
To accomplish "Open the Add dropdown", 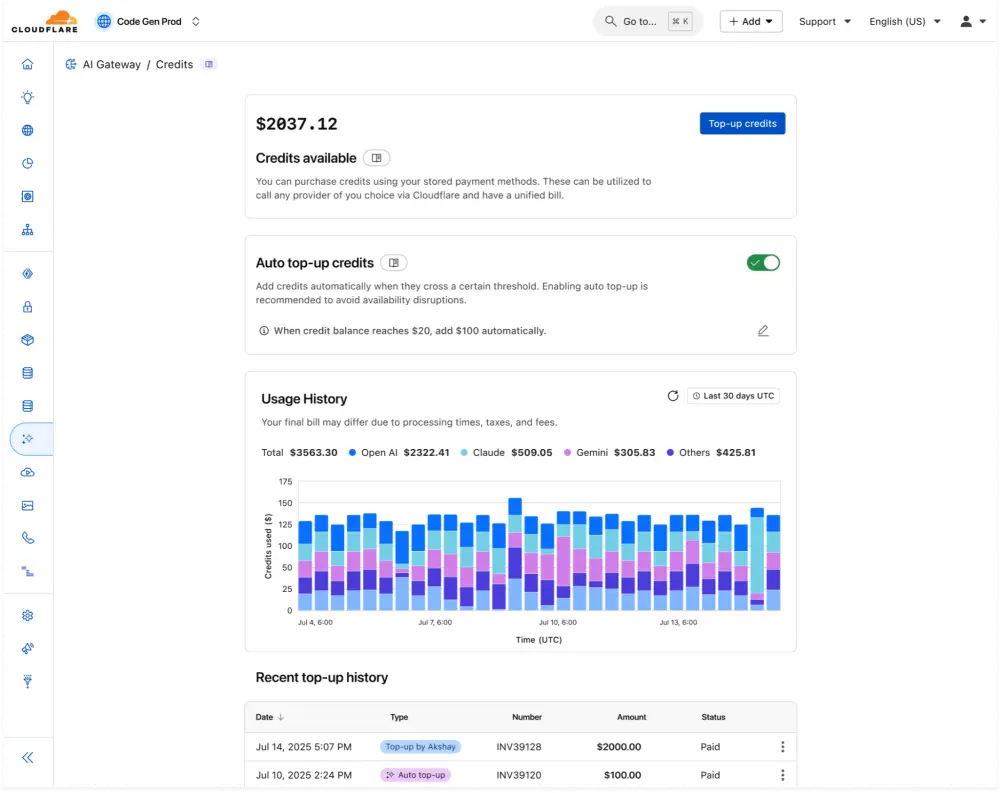I will (751, 20).
